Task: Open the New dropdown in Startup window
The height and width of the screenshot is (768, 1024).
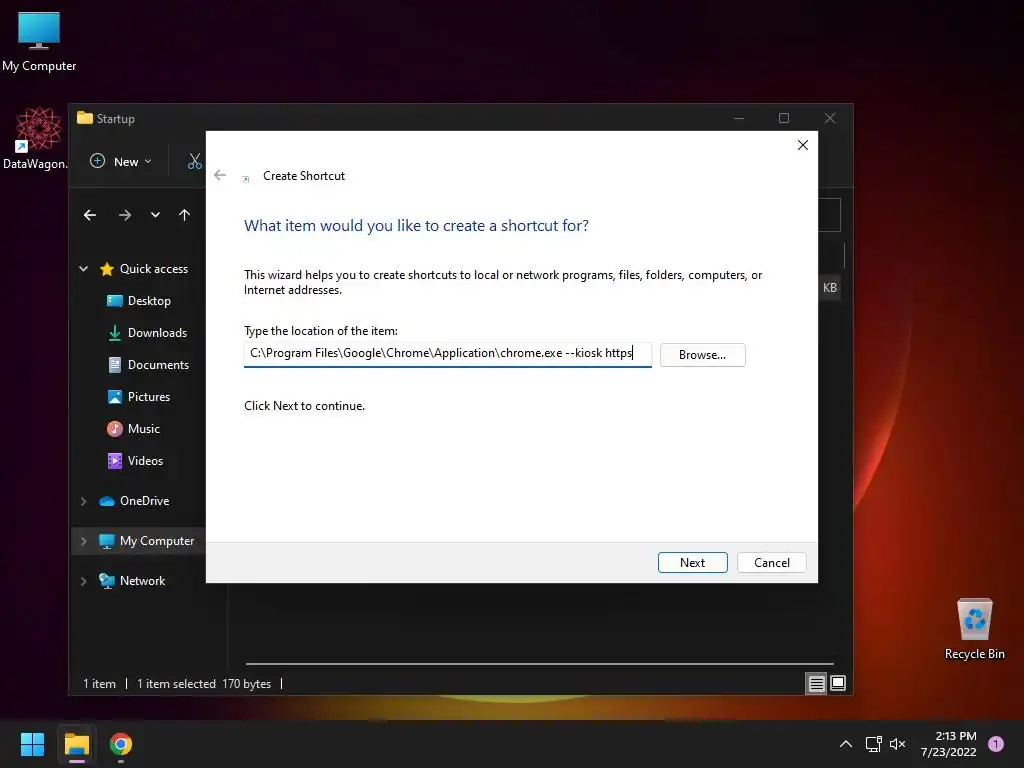Action: pos(121,161)
